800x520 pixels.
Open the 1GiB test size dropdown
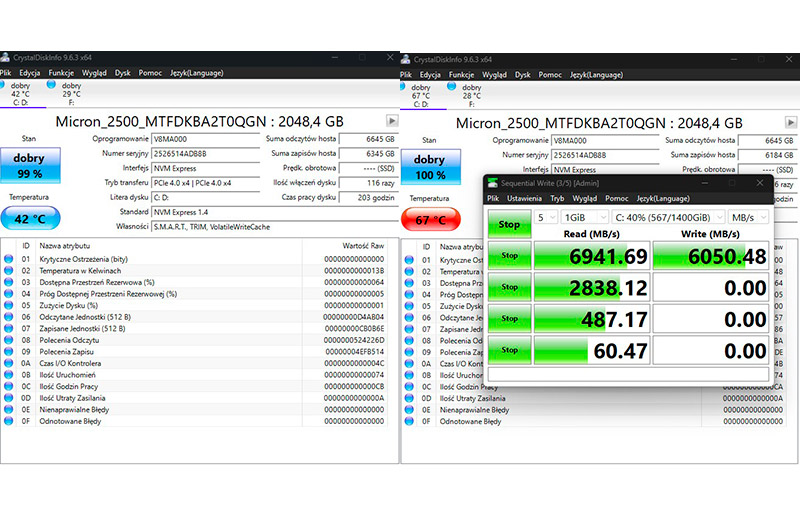point(584,217)
